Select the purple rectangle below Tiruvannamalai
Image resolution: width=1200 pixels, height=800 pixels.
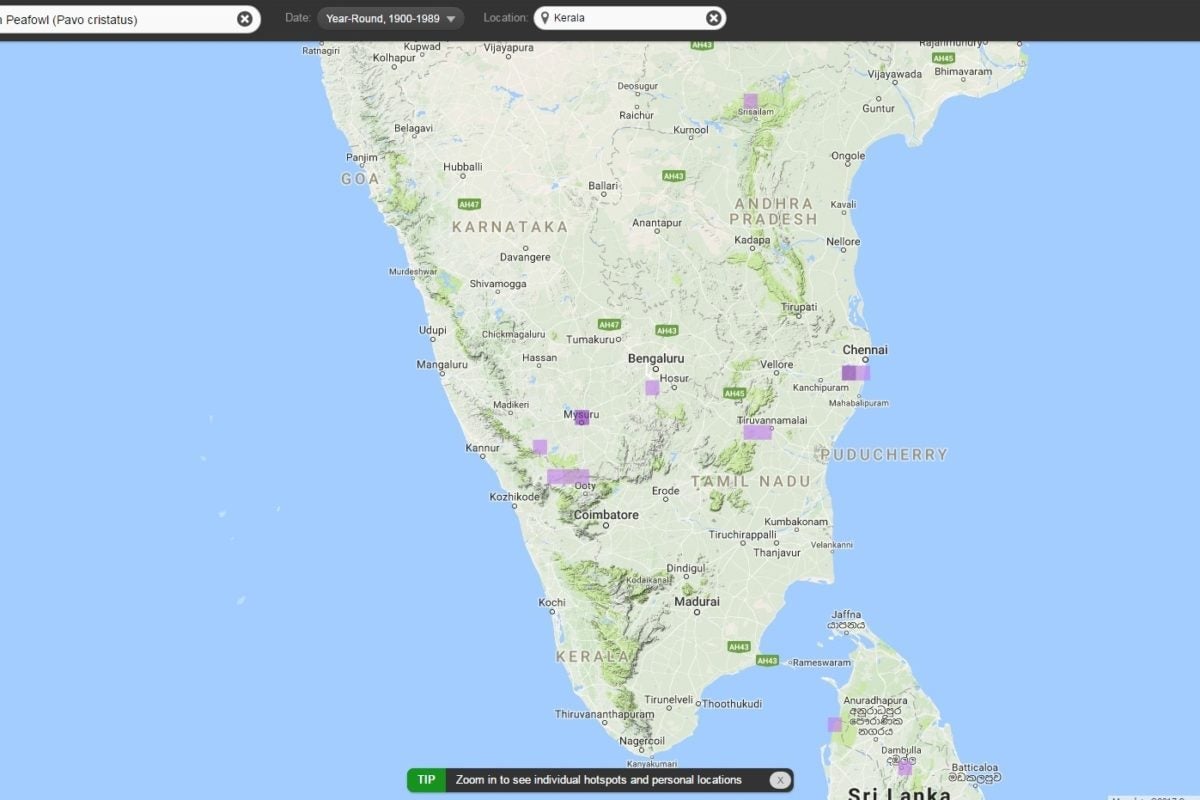pyautogui.click(x=757, y=432)
